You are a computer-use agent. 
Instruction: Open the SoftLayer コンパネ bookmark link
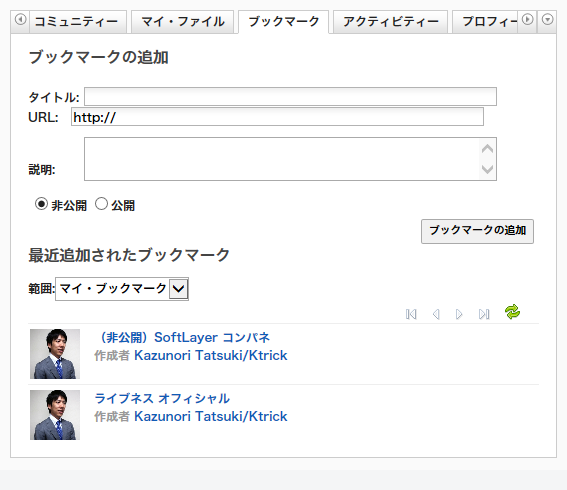184,337
